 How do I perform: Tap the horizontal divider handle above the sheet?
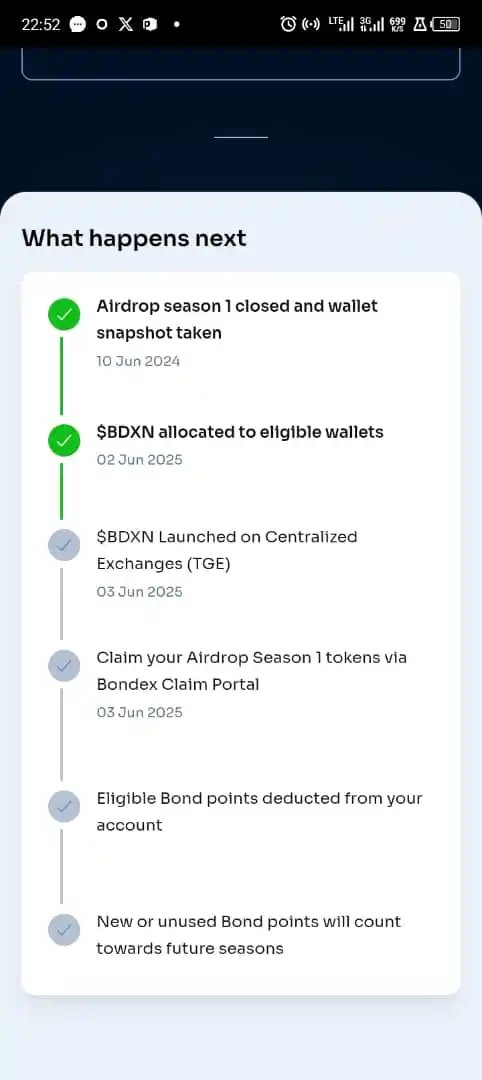tap(241, 137)
